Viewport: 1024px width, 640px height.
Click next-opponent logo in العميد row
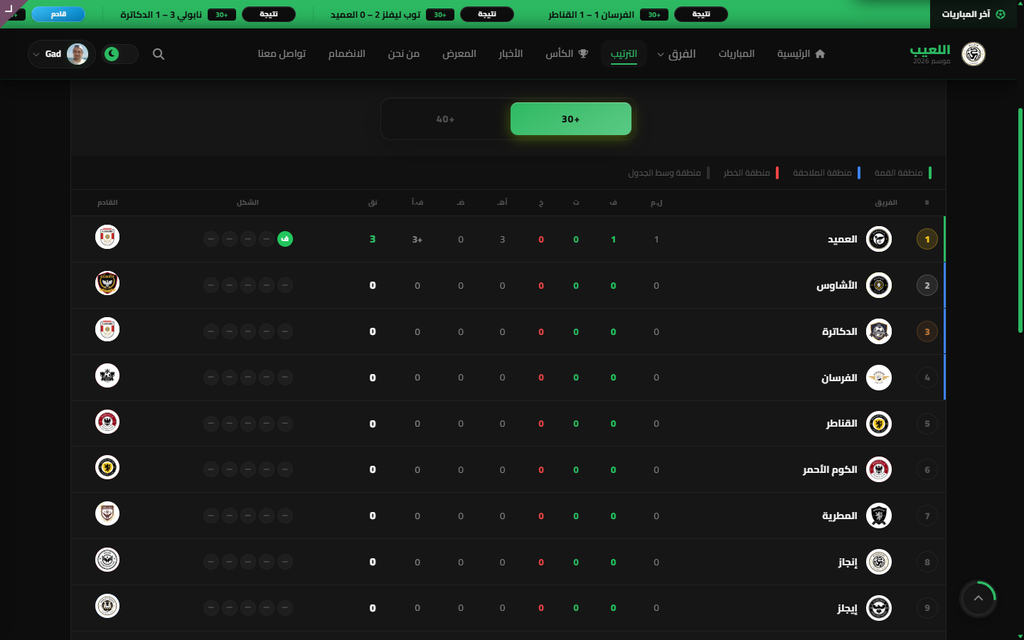click(x=107, y=236)
